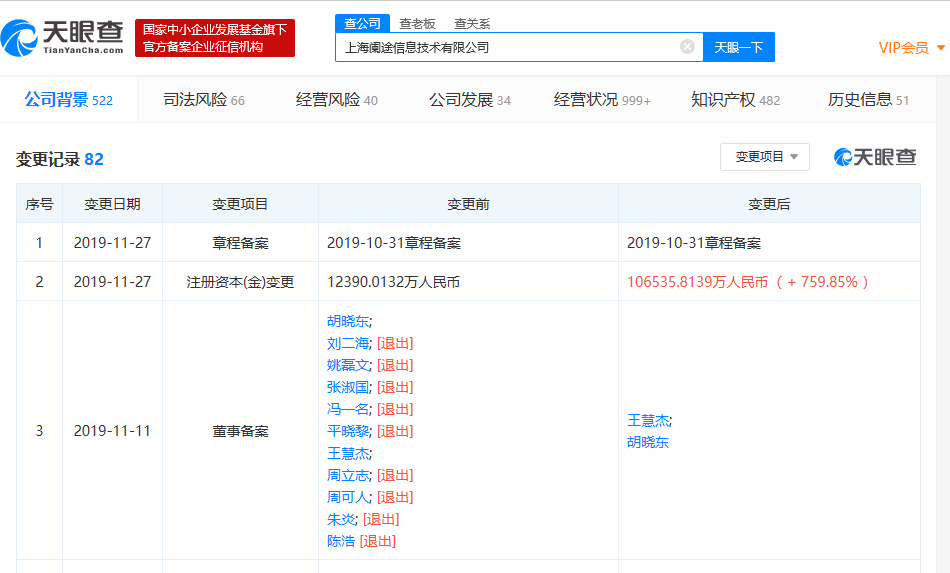Select the 2019-11-27 date in row 1
The width and height of the screenshot is (950, 573).
112,243
